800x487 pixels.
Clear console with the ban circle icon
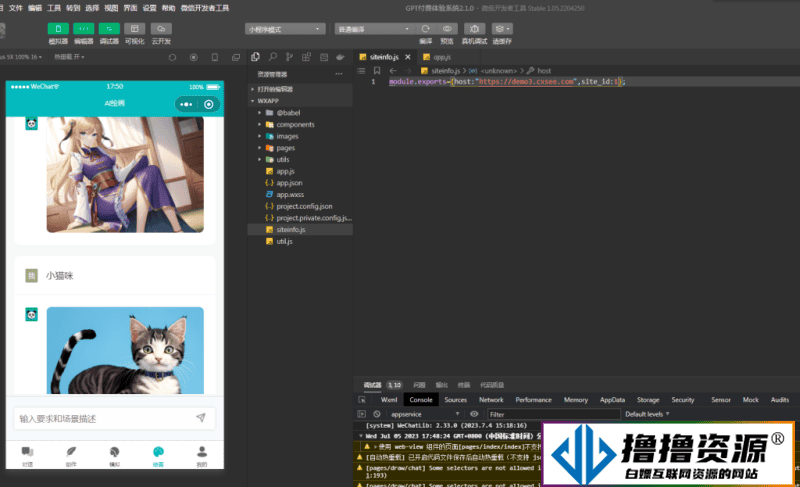pyautogui.click(x=377, y=414)
